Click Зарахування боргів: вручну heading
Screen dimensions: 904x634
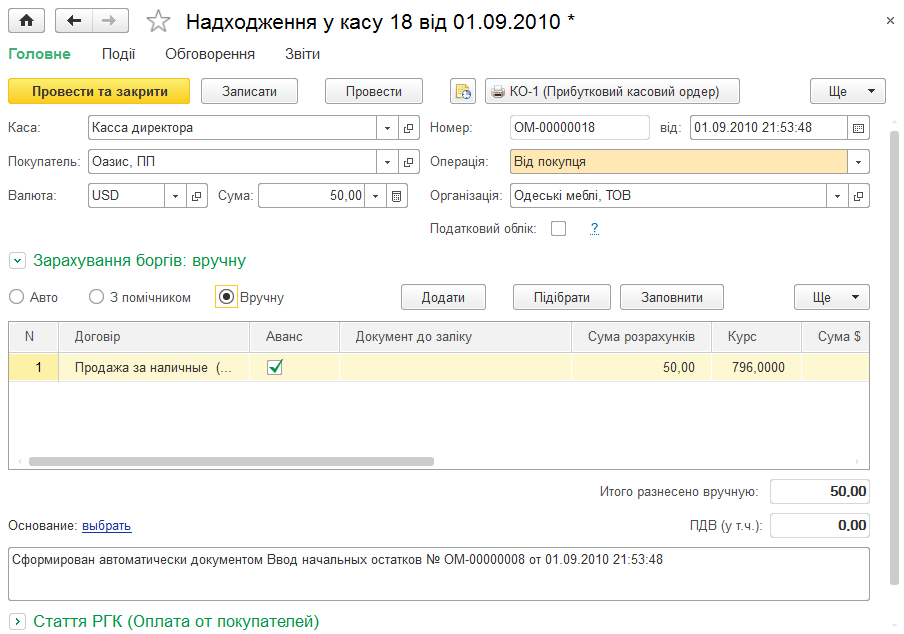140,261
